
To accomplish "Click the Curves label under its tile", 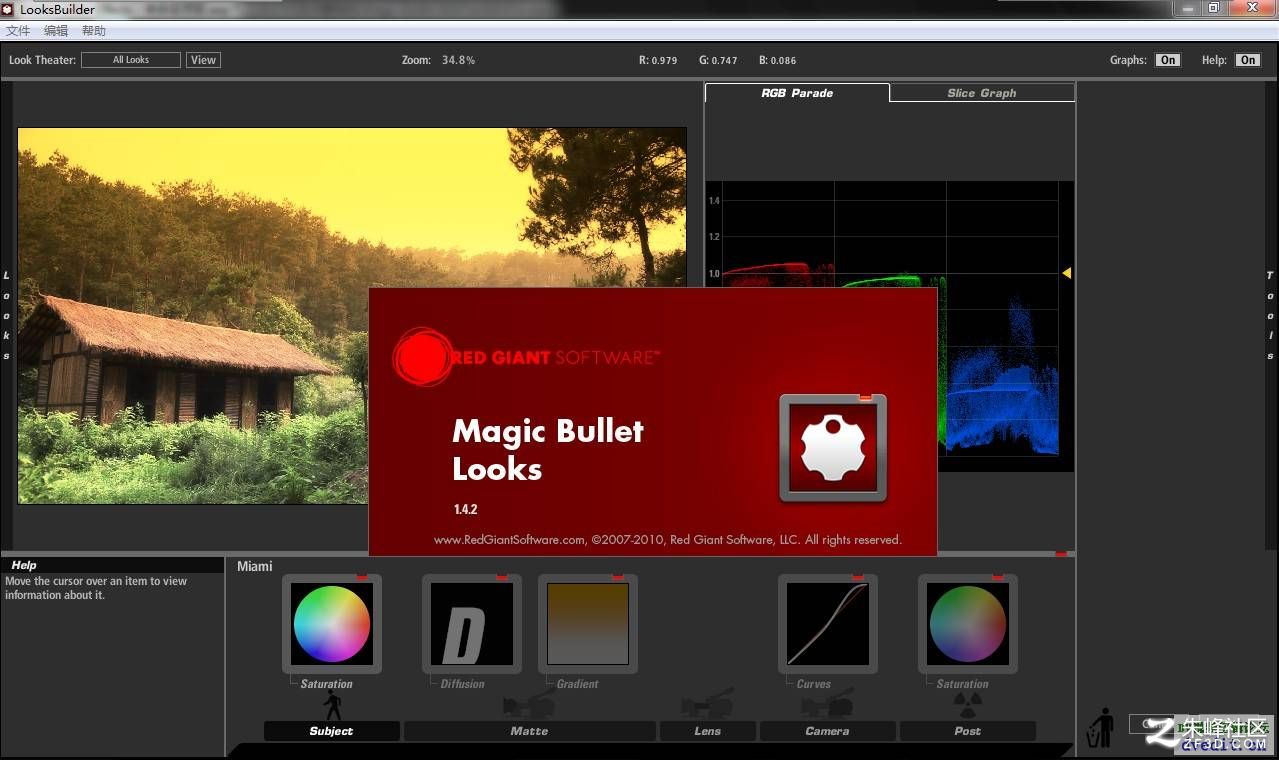I will coord(814,684).
